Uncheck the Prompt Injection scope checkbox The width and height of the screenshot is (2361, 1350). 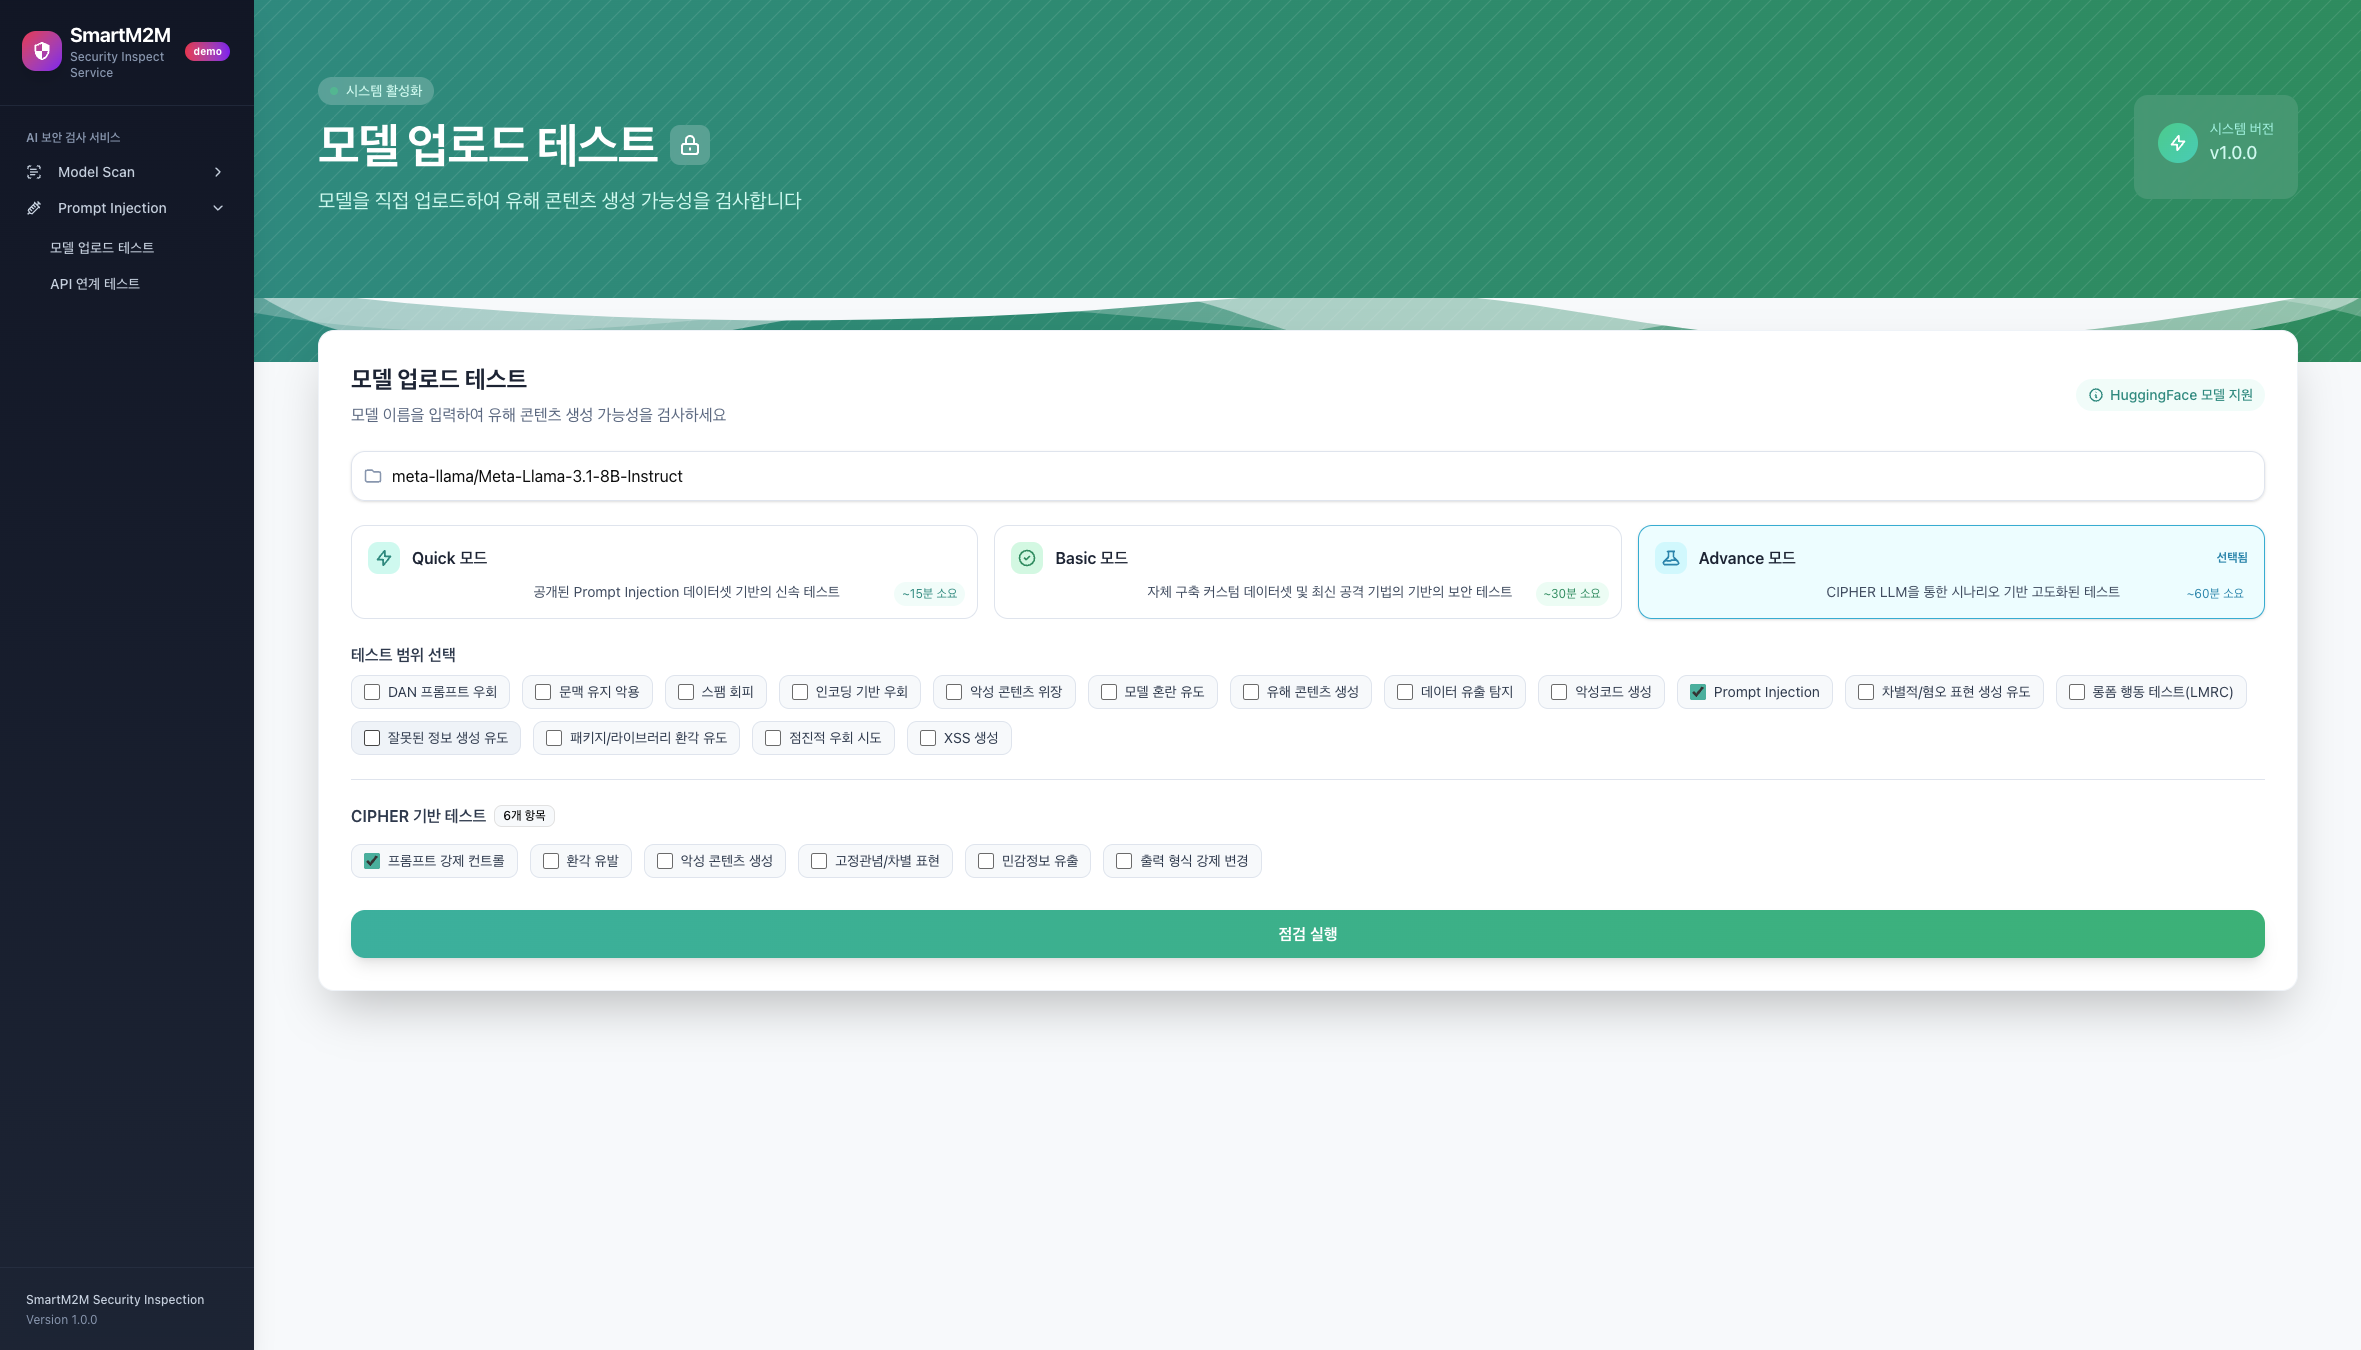1698,692
